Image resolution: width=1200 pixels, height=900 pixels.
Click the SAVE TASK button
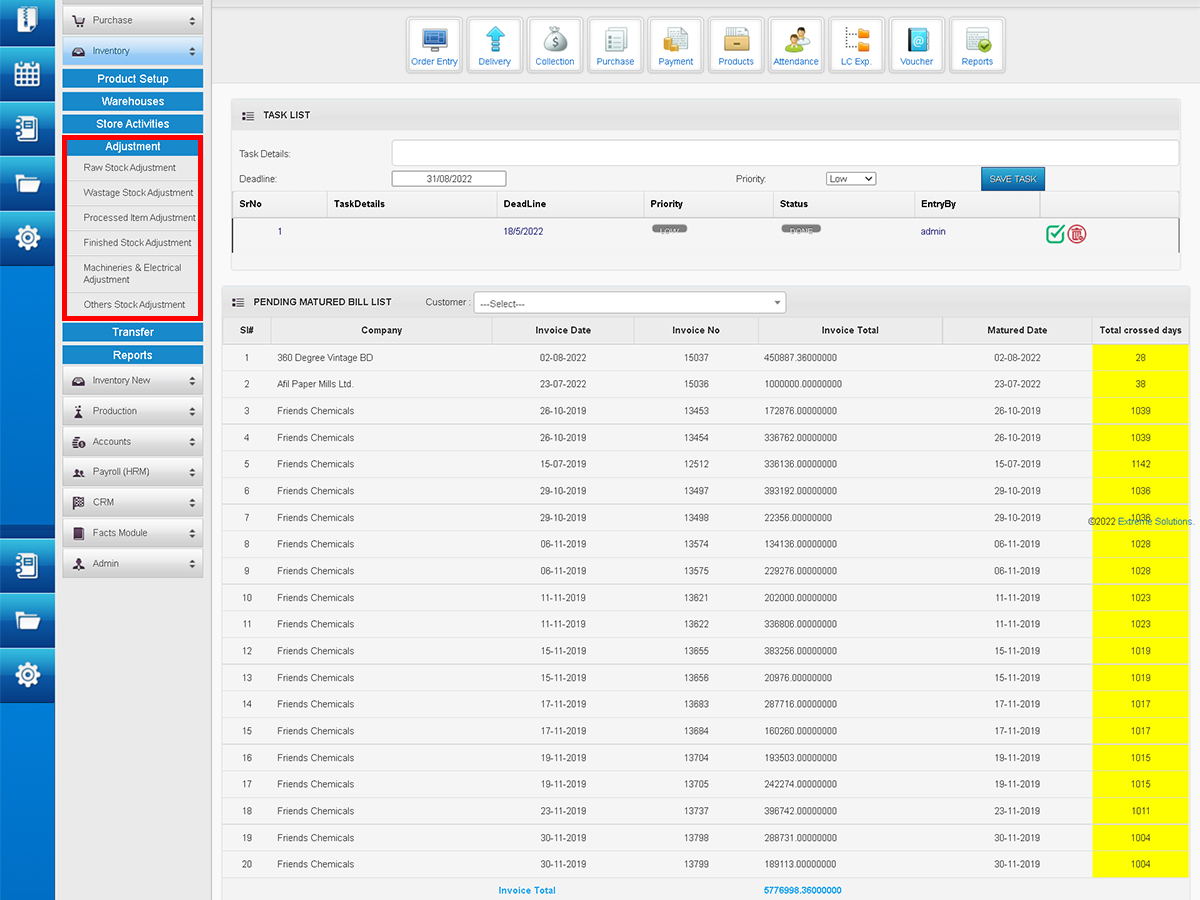pos(1012,179)
